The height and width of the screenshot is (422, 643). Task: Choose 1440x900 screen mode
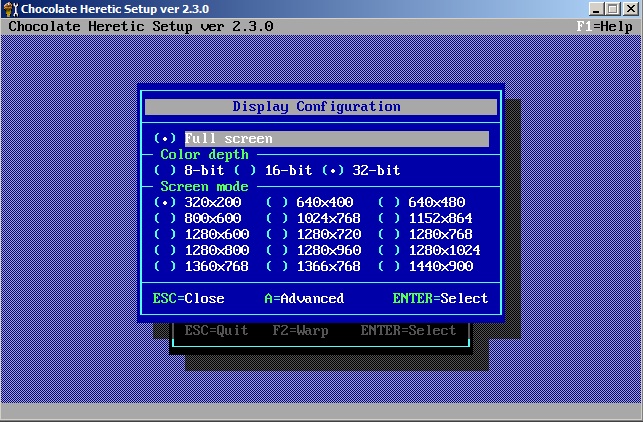pos(425,266)
